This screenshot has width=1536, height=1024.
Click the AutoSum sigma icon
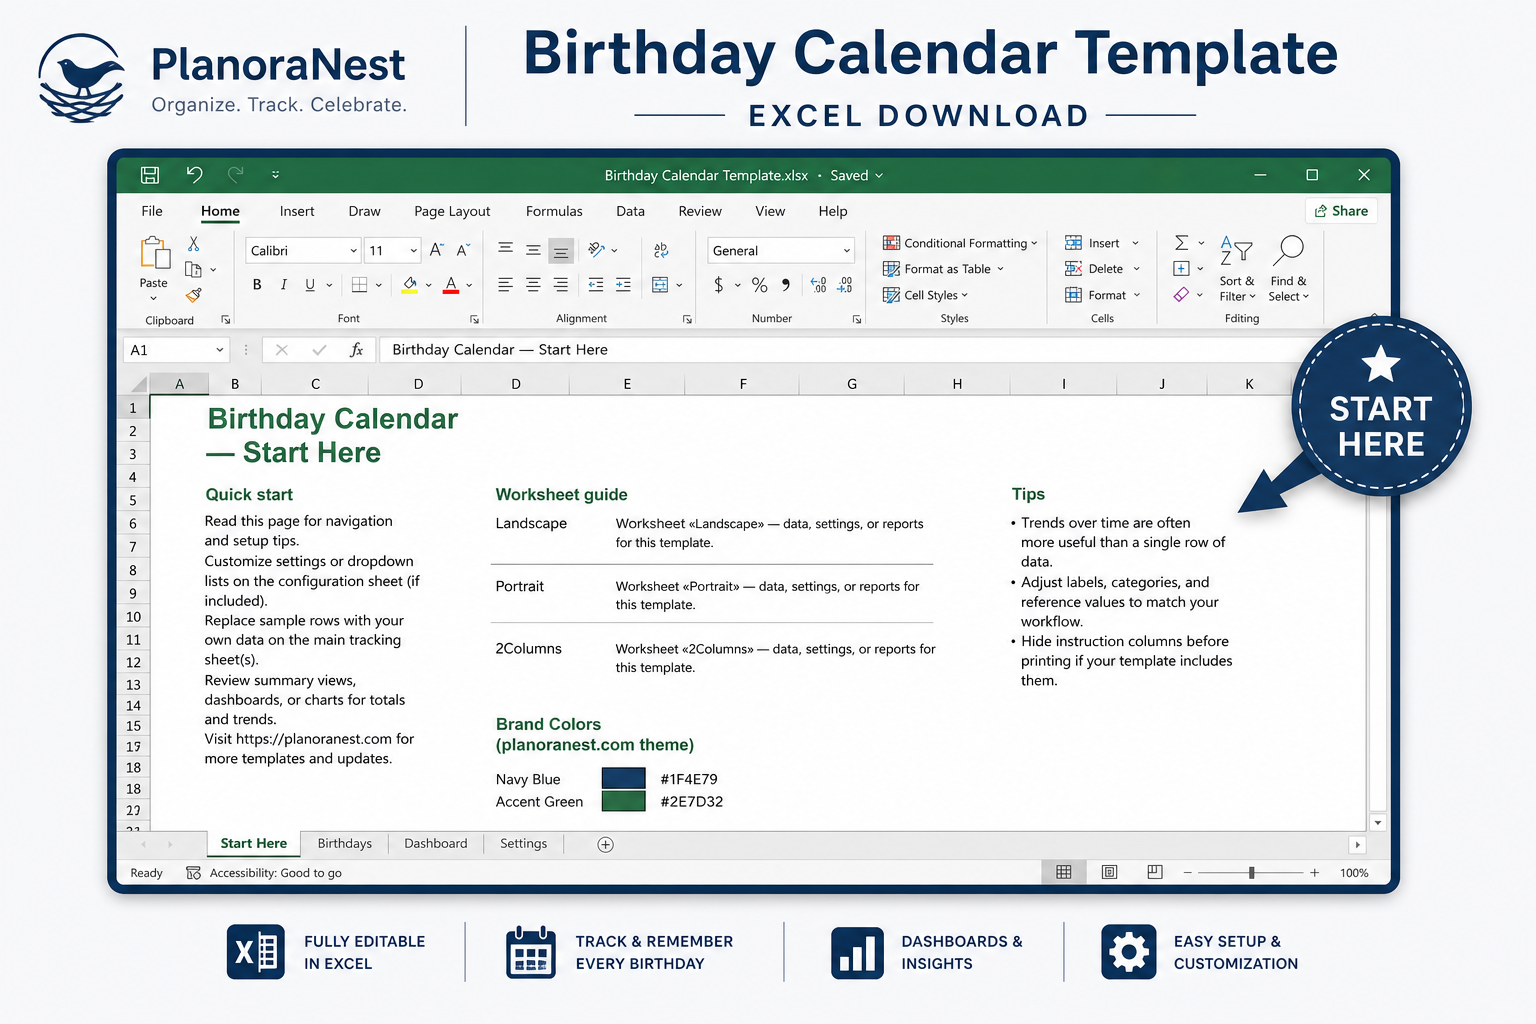1181,243
